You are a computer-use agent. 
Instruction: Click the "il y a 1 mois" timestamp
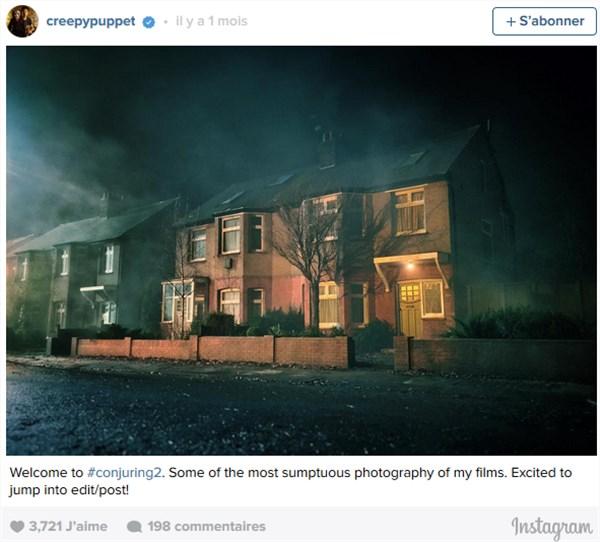[212, 21]
